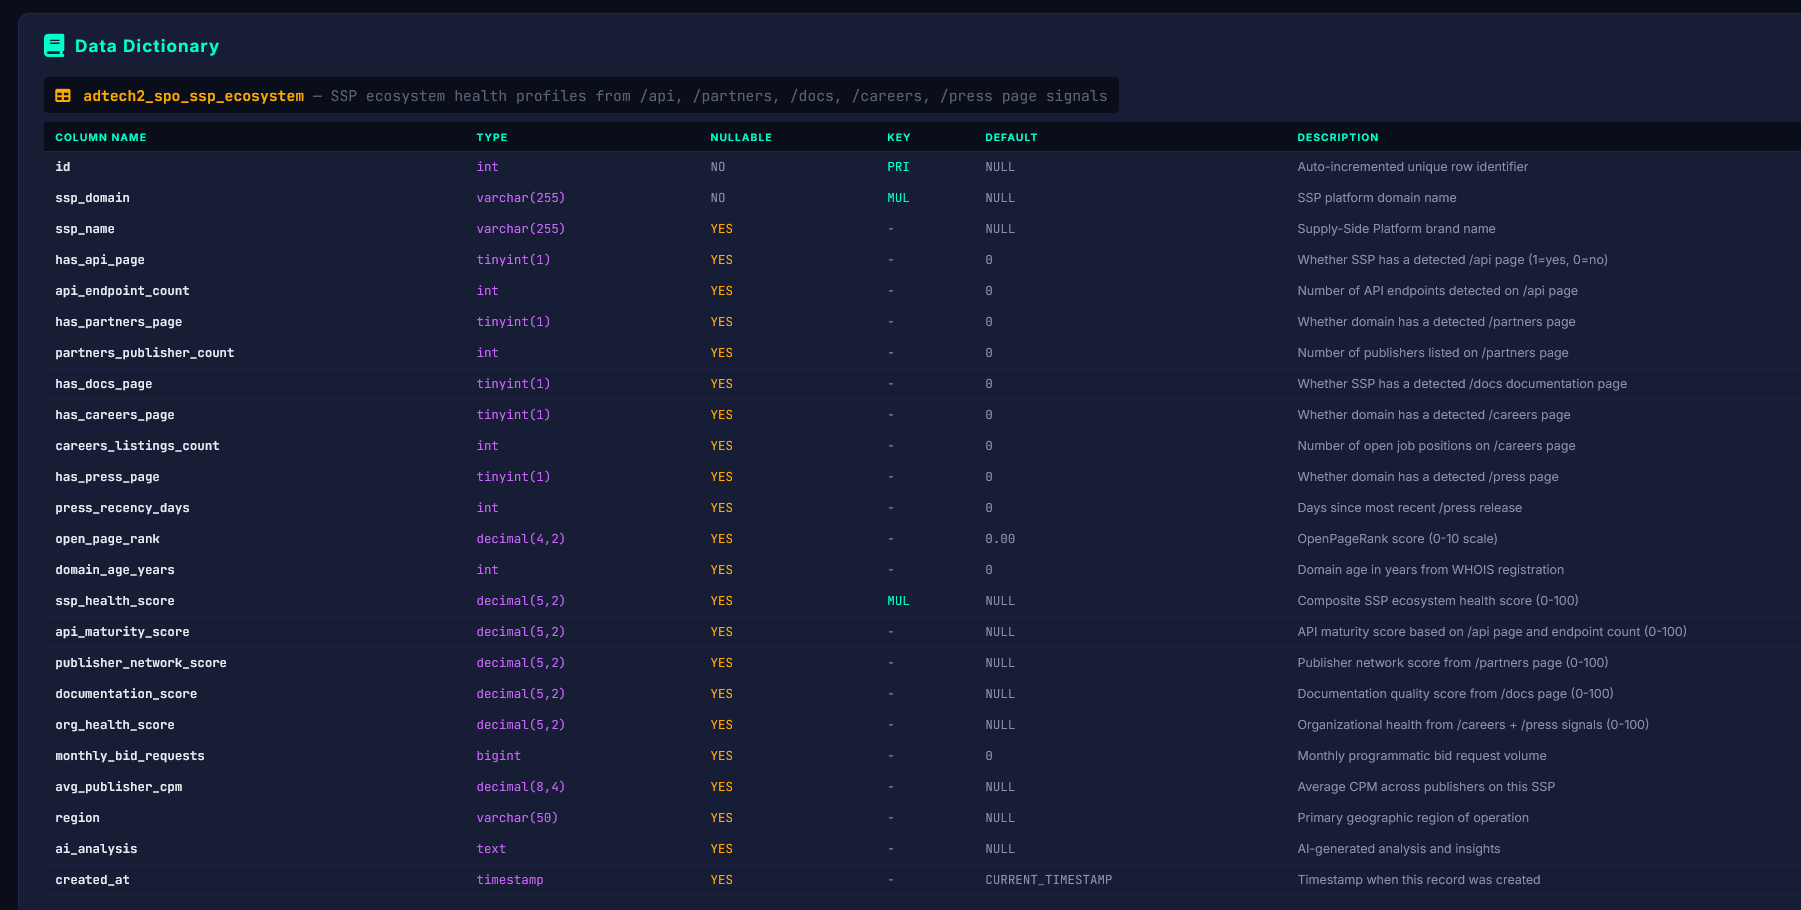Click 'Primary geographic region of operation' description
1801x910 pixels.
click(1413, 818)
